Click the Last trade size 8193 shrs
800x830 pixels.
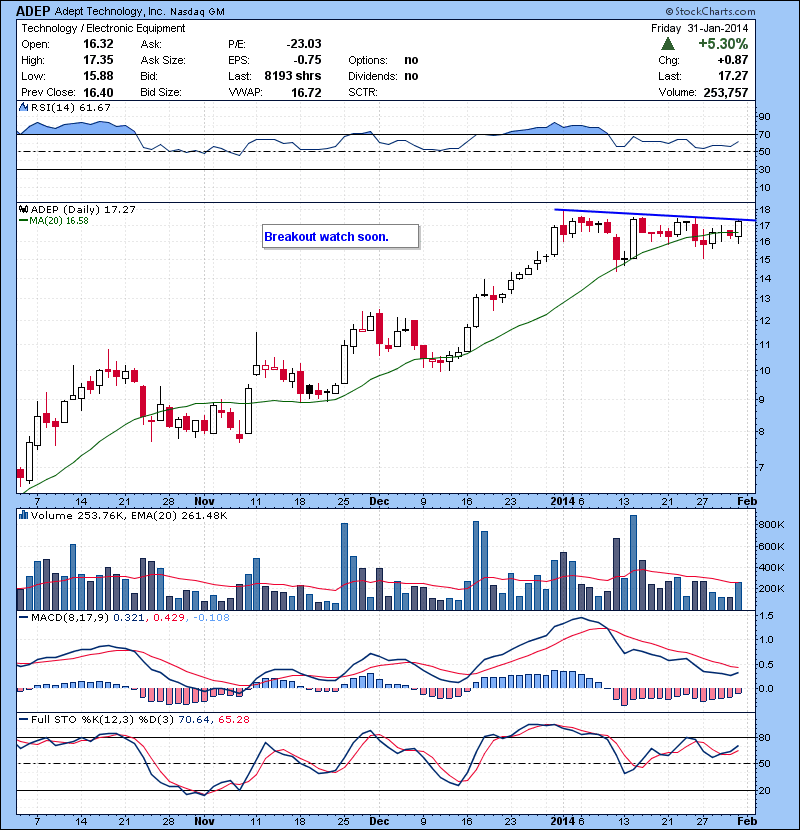(x=293, y=76)
